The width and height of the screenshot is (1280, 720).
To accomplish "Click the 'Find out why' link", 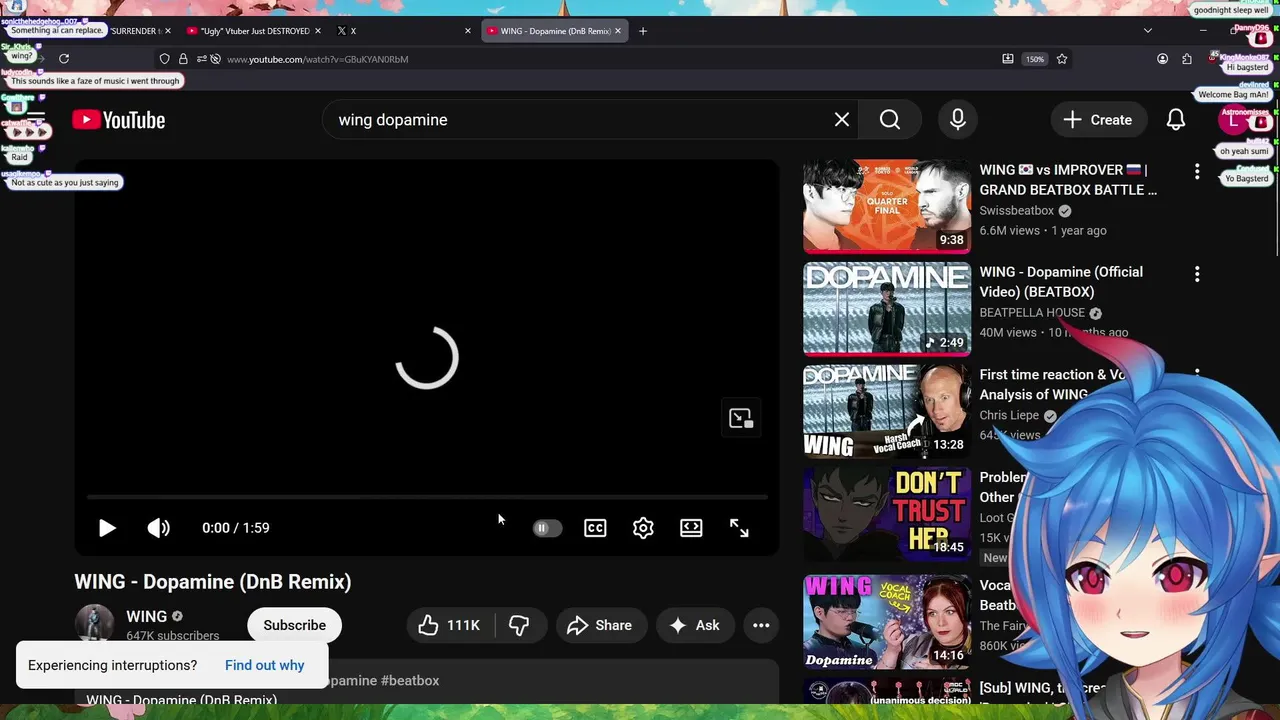I will click(x=264, y=665).
